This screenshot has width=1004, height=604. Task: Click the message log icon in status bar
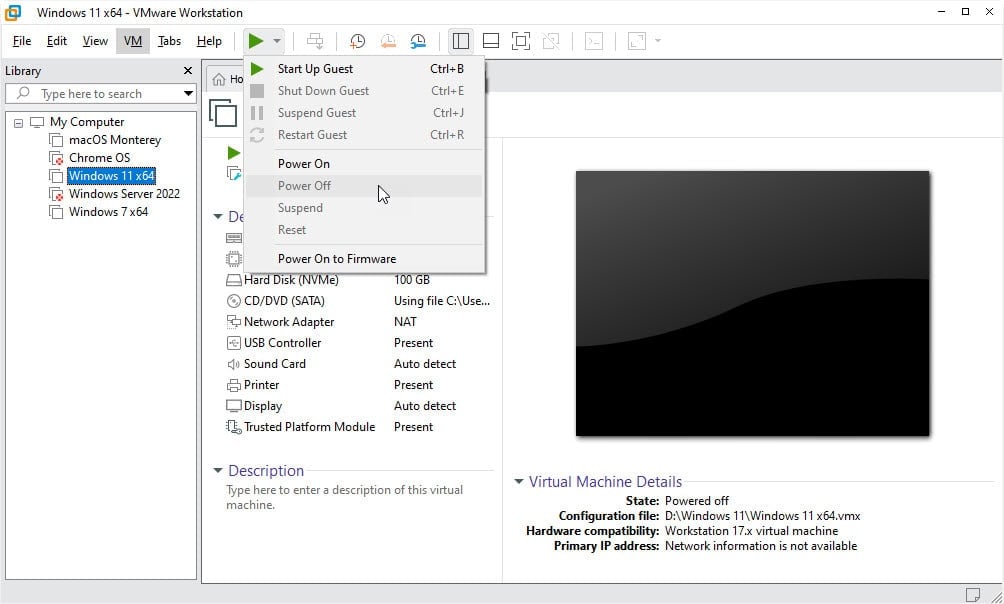973,594
